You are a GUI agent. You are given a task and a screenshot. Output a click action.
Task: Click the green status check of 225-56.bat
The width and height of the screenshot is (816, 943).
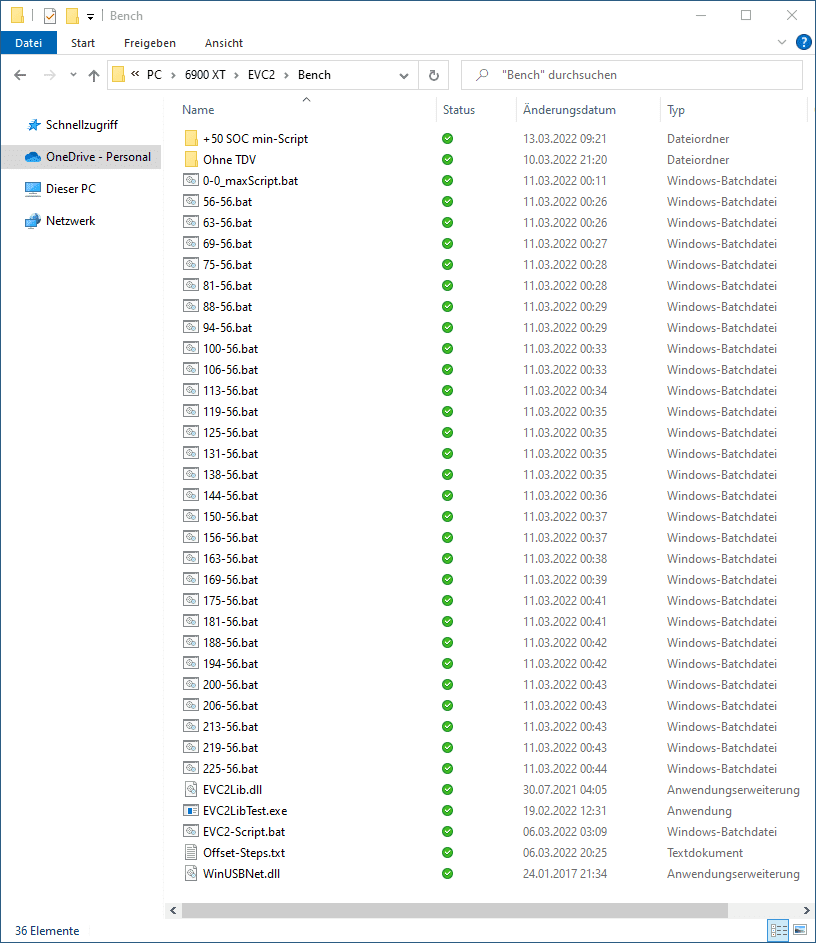447,769
